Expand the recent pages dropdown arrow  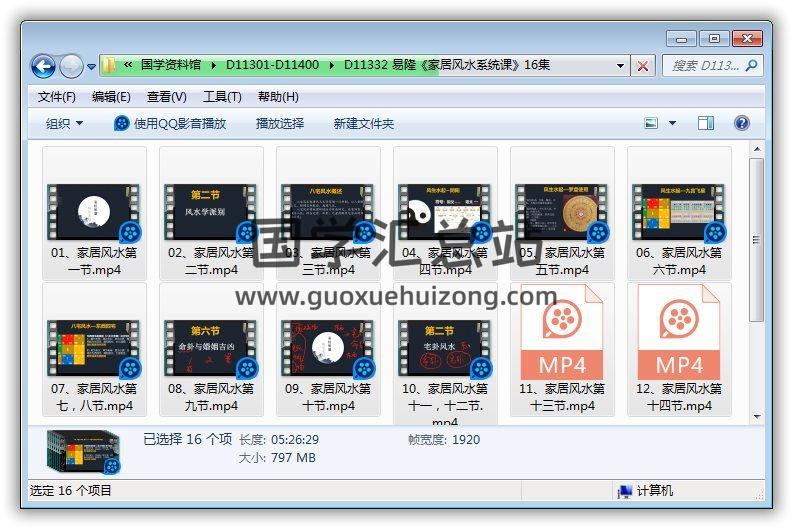[92, 67]
